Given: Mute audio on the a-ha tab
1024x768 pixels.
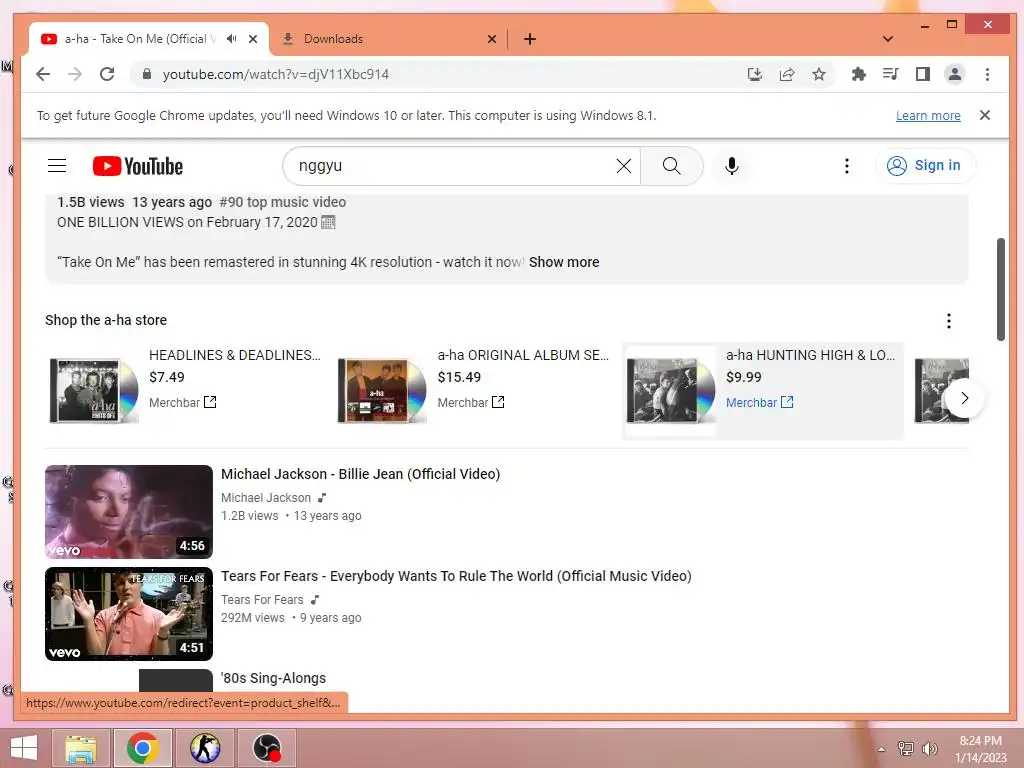Looking at the screenshot, I should coord(231,39).
